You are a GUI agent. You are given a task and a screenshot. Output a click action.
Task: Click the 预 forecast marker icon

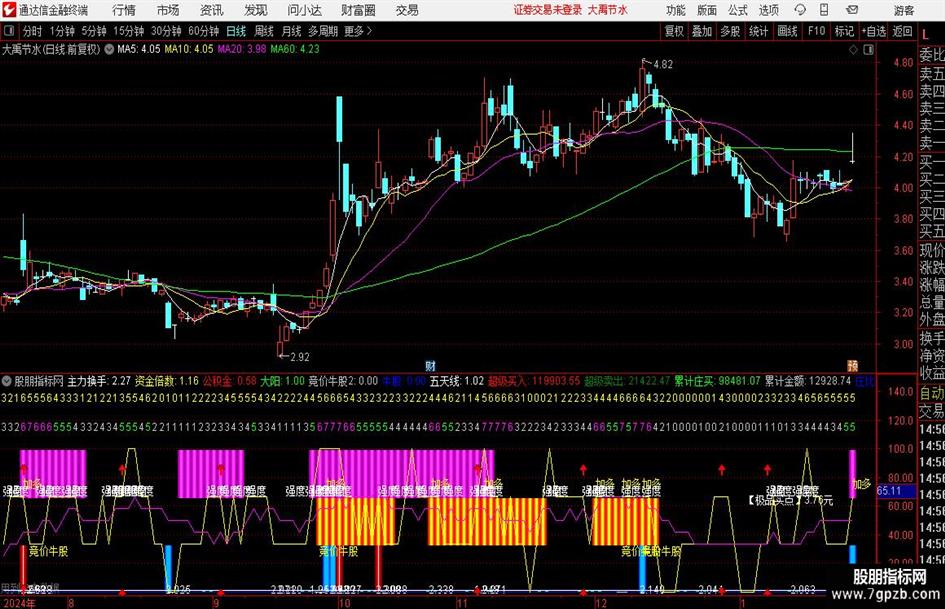pyautogui.click(x=853, y=366)
